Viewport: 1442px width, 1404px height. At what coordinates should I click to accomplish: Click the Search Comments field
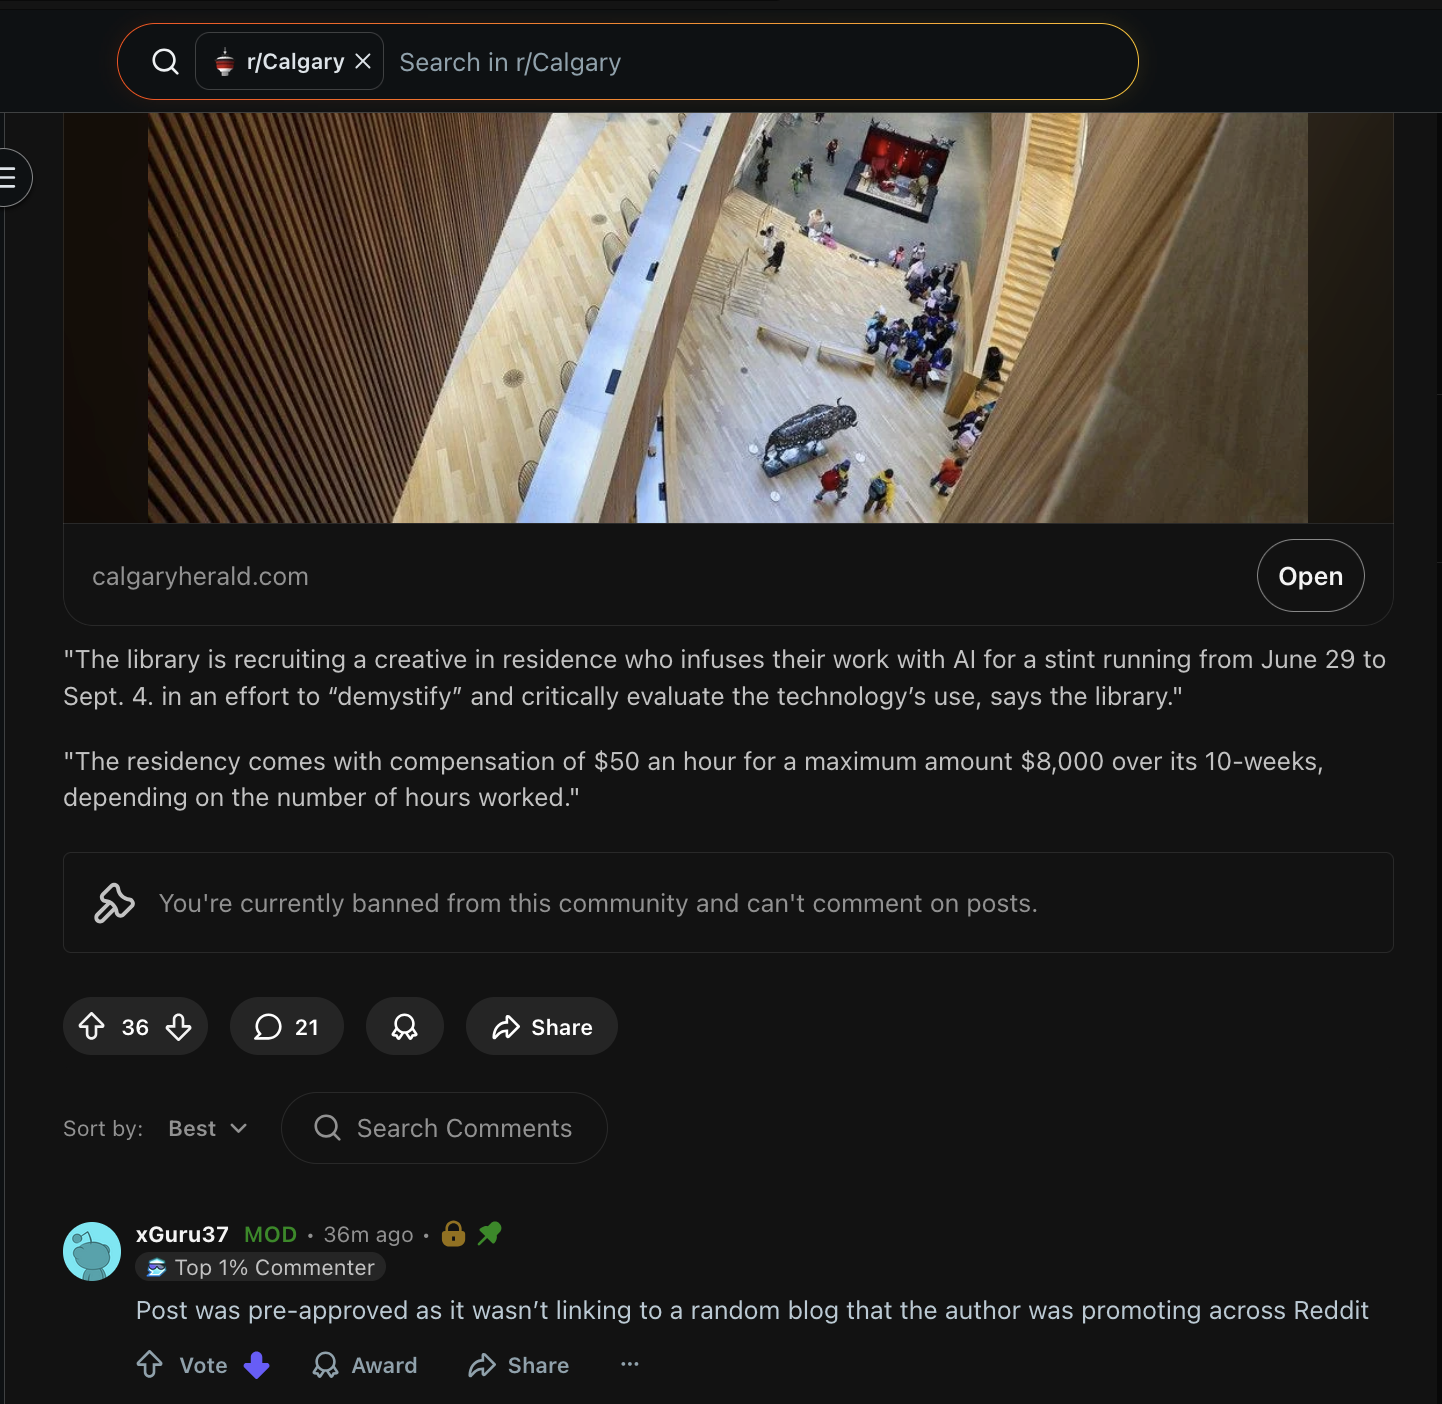(x=444, y=1128)
